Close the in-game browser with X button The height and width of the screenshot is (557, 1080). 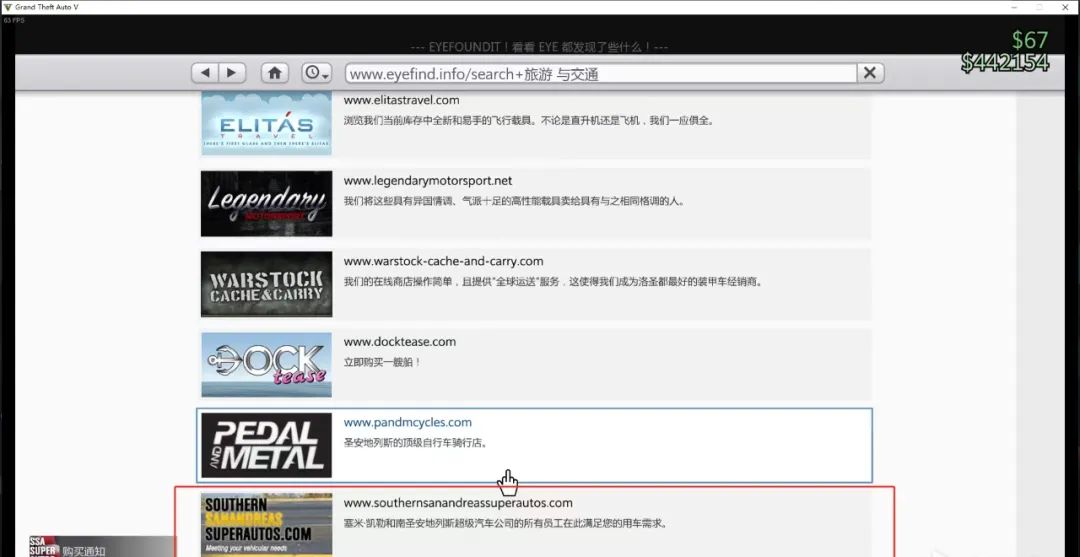[870, 73]
